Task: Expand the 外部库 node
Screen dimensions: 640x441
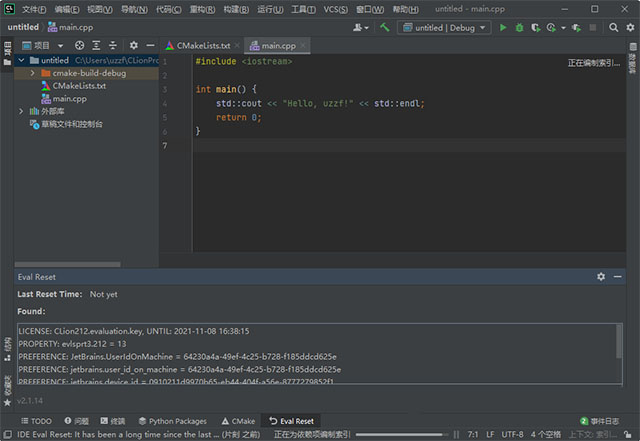Action: [21, 112]
